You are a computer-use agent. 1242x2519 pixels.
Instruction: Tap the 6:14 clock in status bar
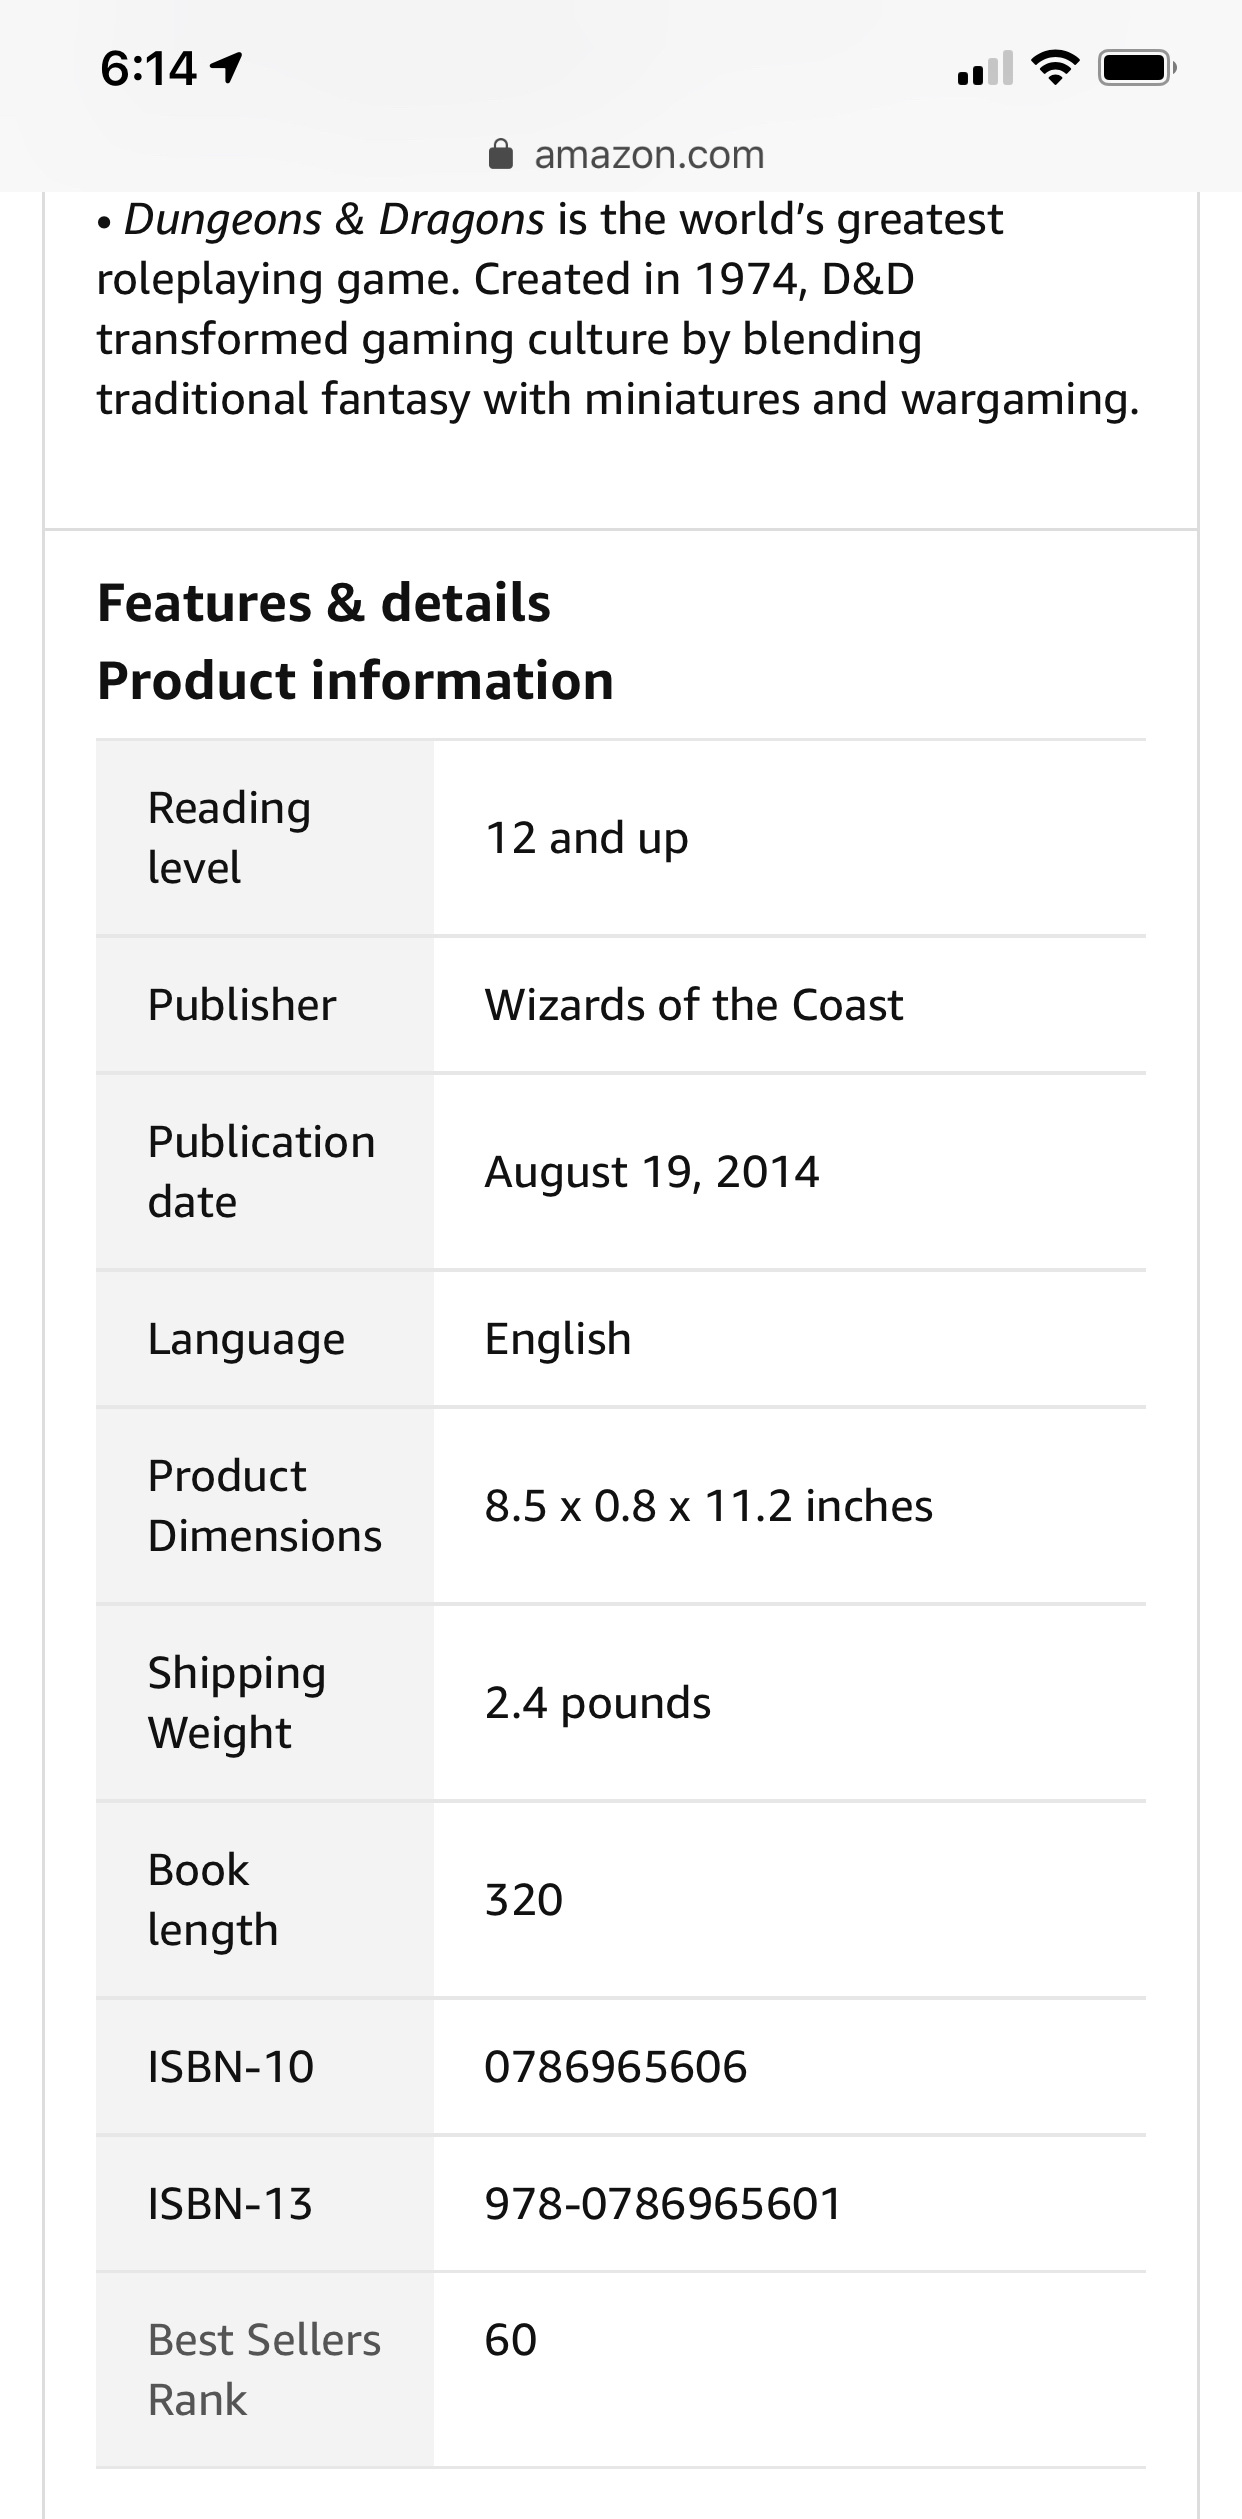(x=148, y=68)
